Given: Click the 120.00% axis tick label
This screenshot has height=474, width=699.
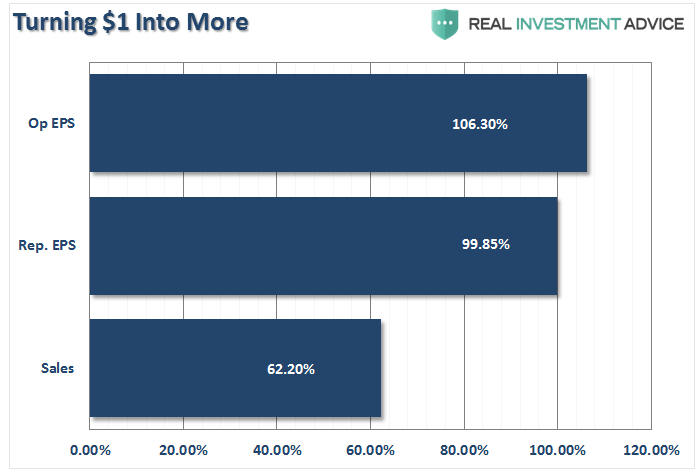Looking at the screenshot, I should (651, 449).
